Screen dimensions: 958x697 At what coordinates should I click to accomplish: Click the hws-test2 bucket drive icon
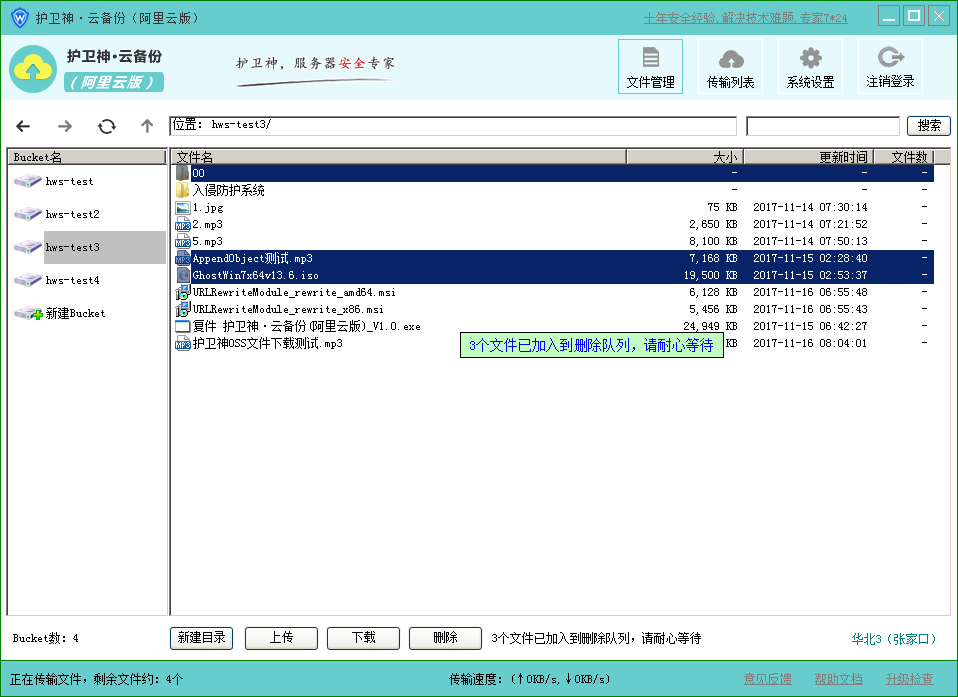27,214
